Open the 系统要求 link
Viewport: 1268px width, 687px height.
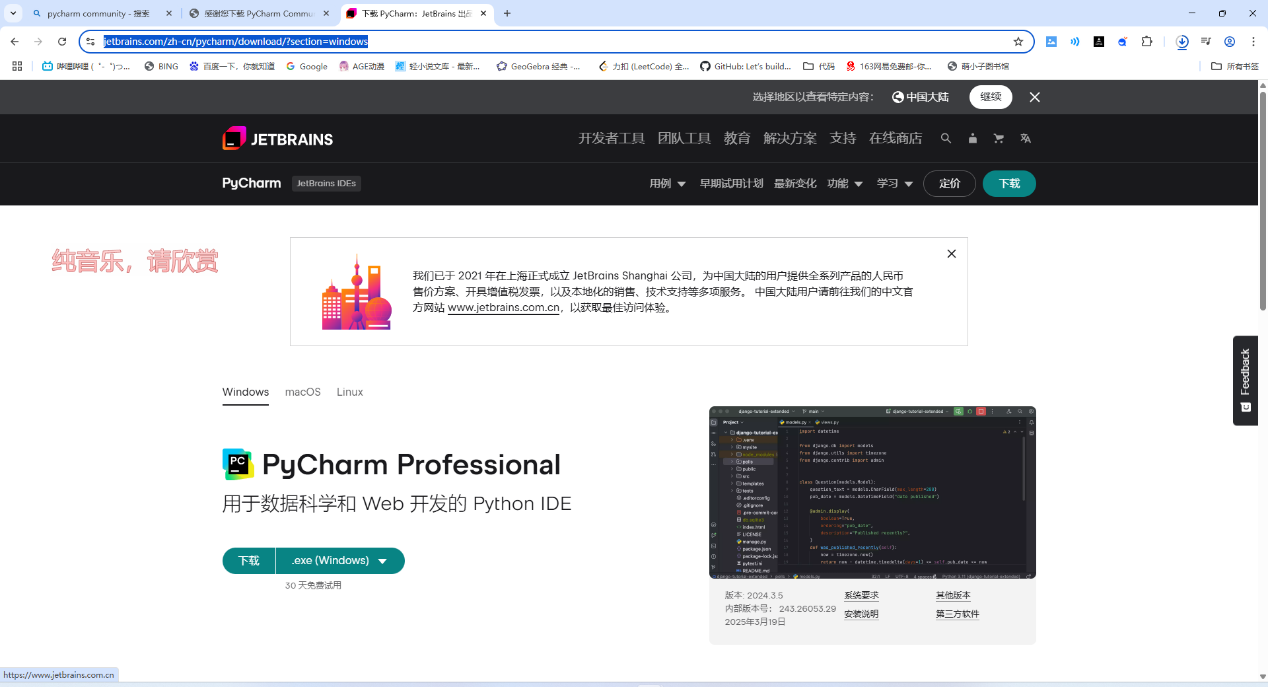(861, 595)
